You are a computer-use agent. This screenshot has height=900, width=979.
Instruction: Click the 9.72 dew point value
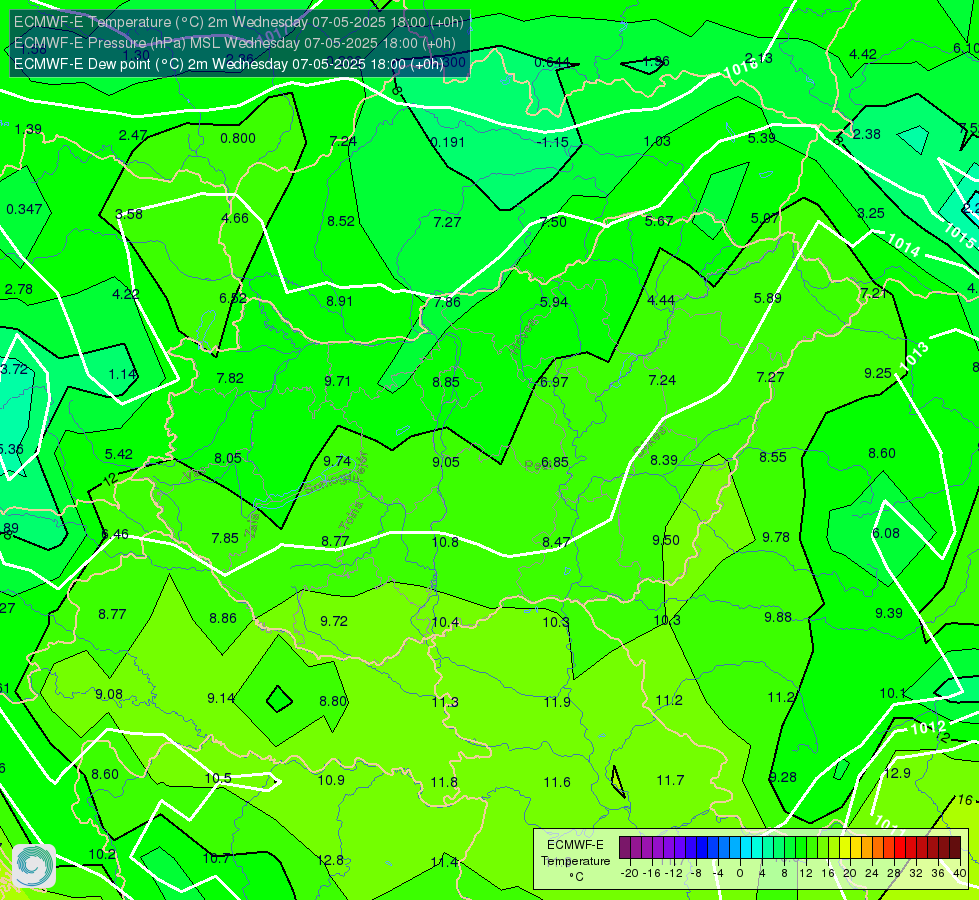click(334, 621)
